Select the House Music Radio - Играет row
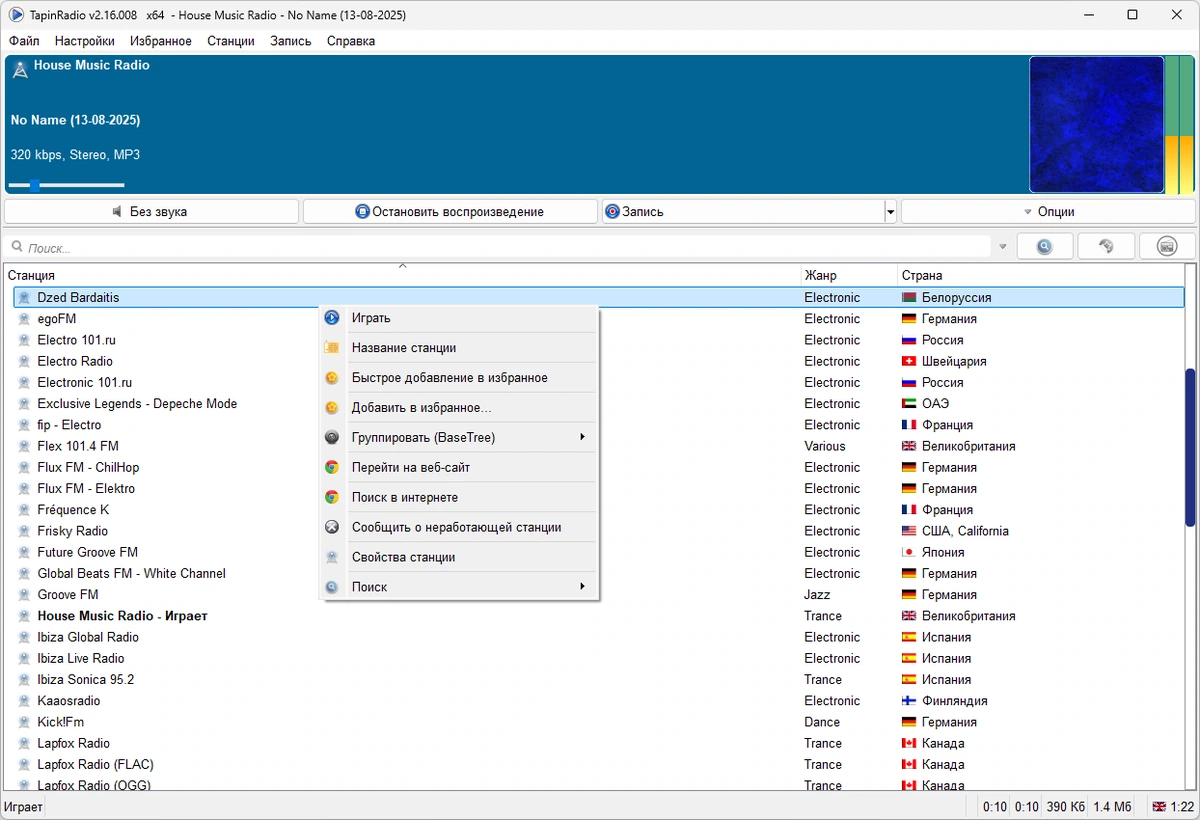1200x820 pixels. [x=598, y=616]
